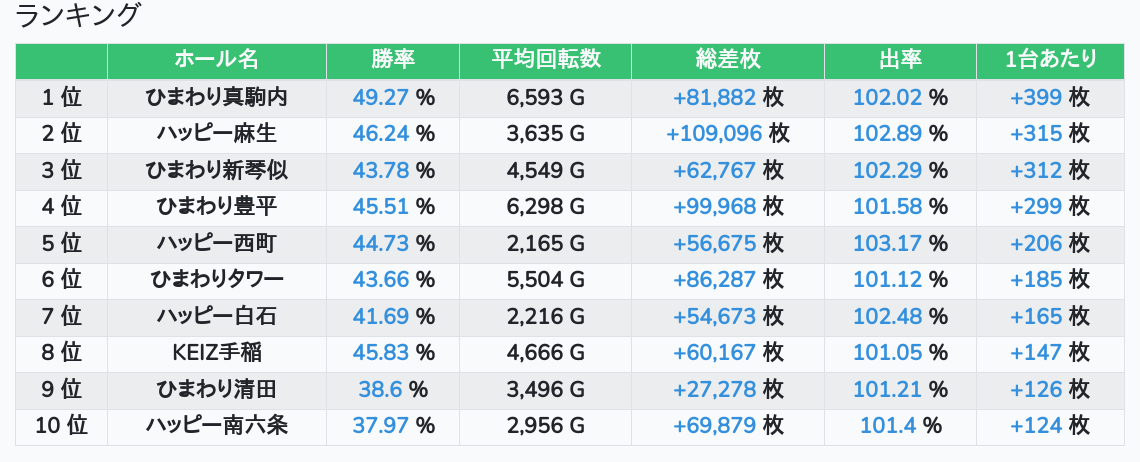
Task: Click the +399 per-machine value
Action: click(x=1036, y=97)
